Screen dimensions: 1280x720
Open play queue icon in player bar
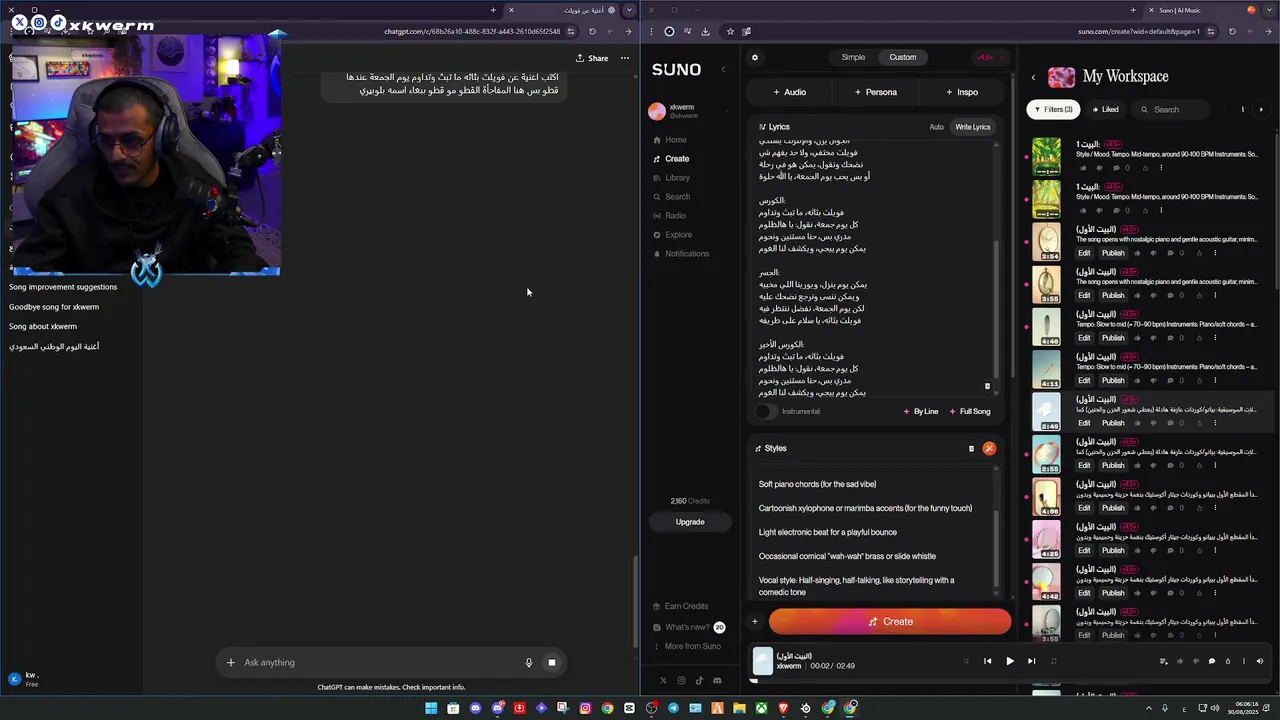tap(1163, 661)
